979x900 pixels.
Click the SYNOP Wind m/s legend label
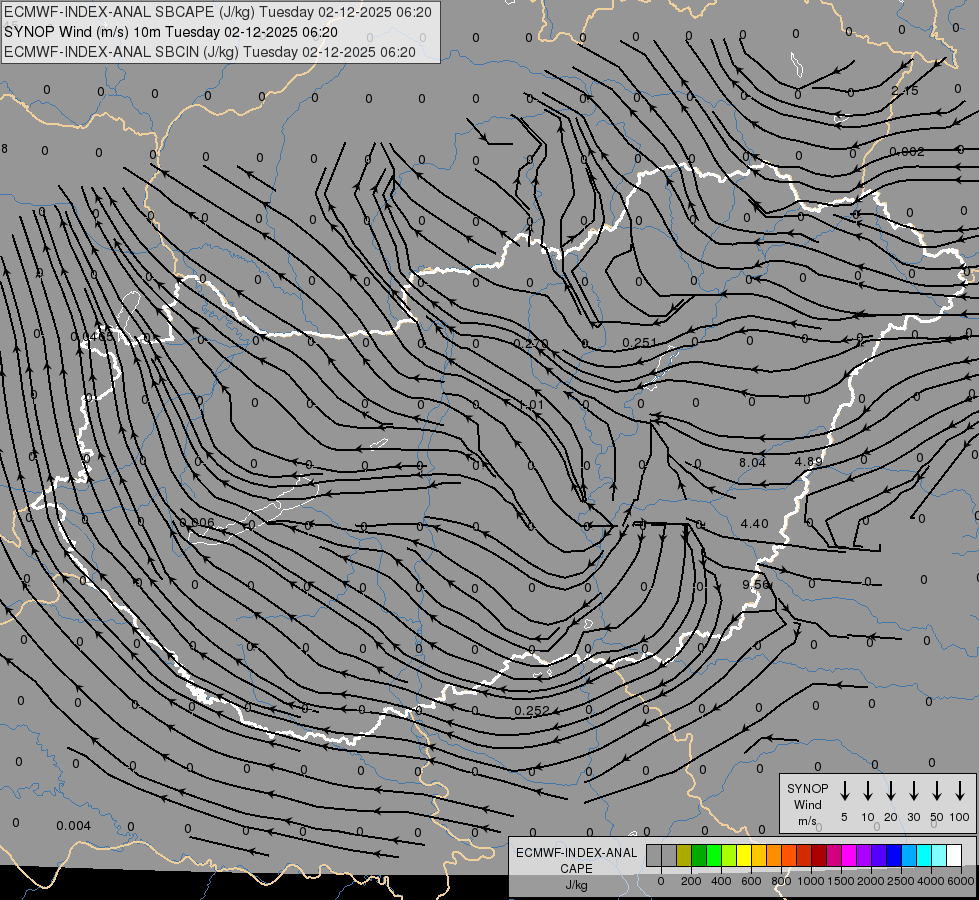(807, 805)
